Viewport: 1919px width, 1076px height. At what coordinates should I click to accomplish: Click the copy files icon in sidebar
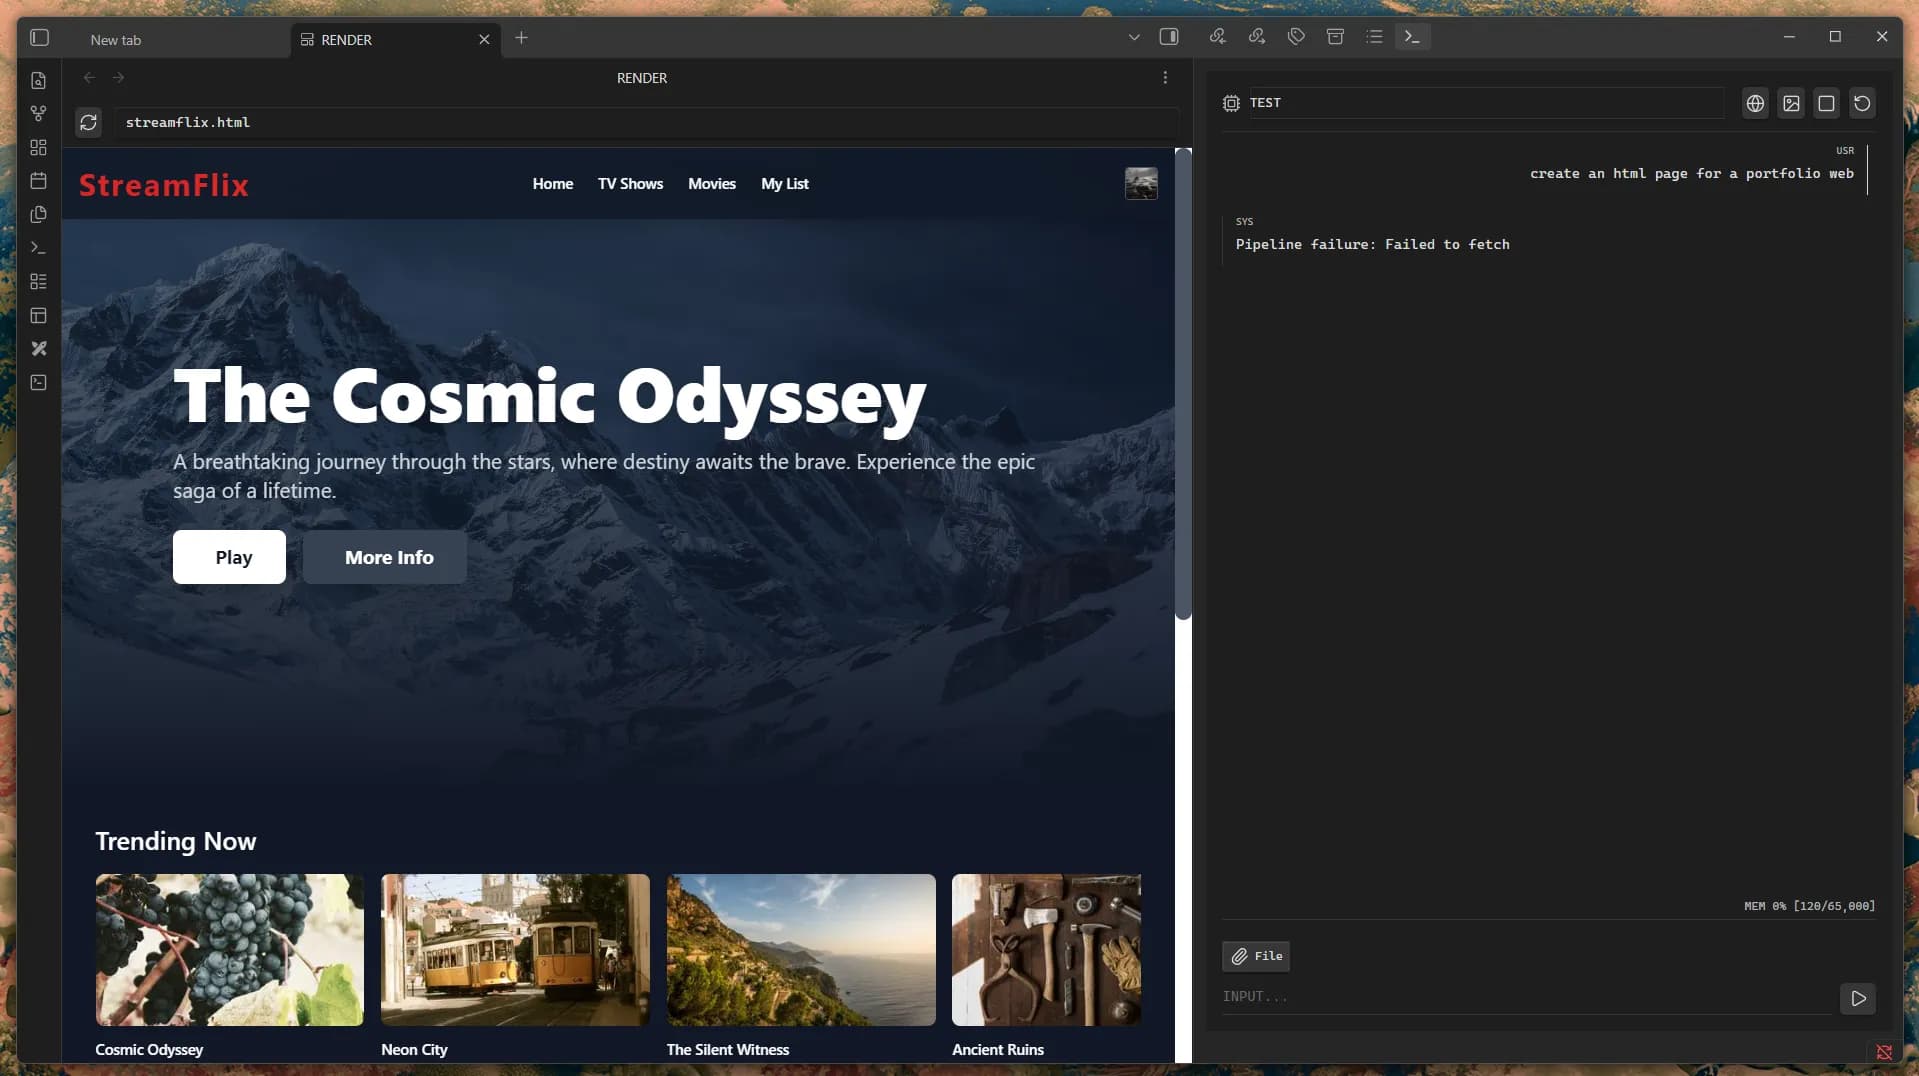point(39,214)
